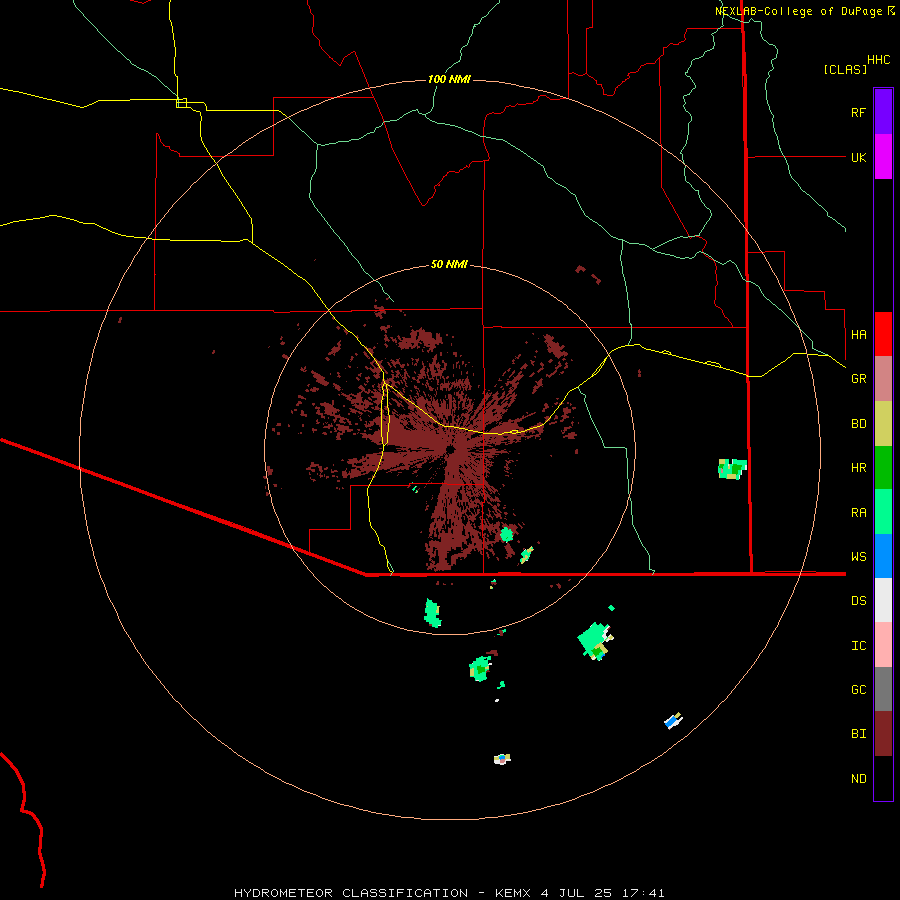Select the red HA legend swatch

[883, 334]
